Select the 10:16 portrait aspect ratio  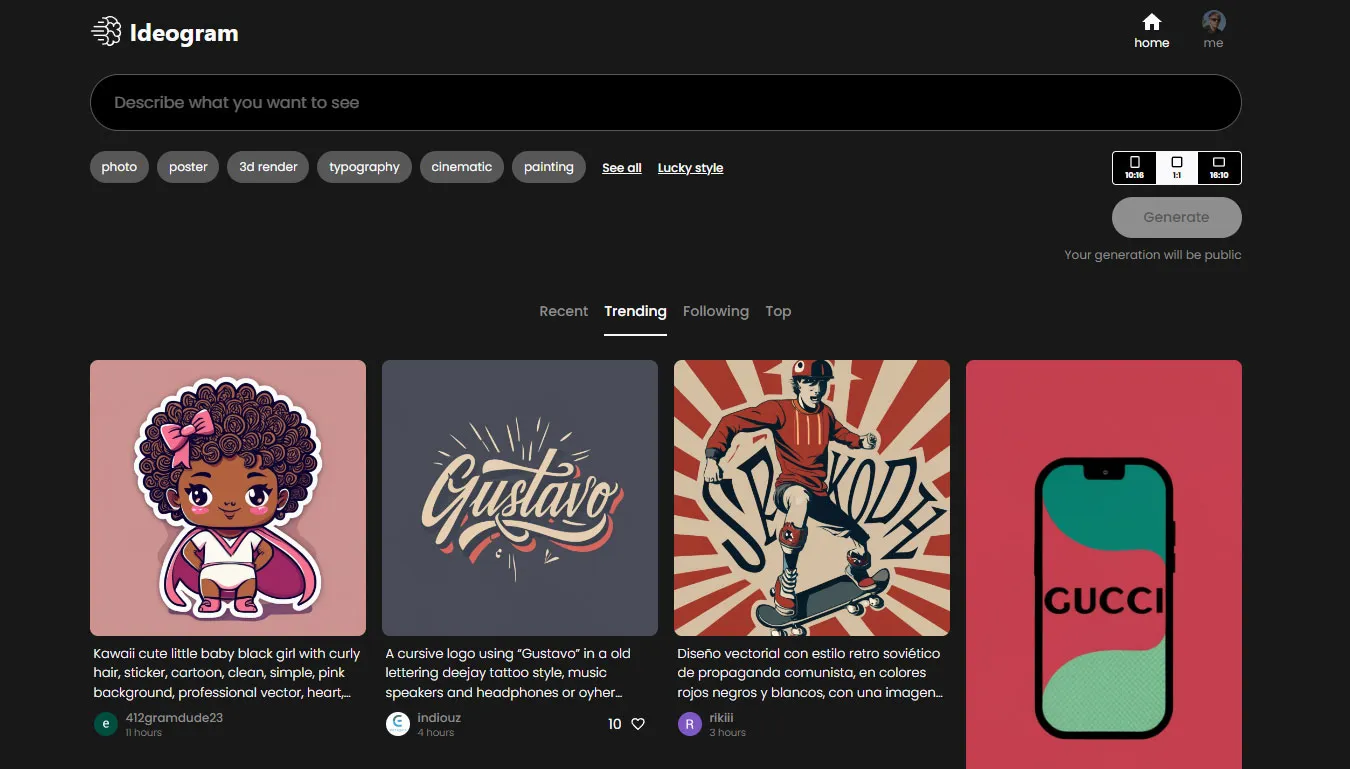[1134, 168]
